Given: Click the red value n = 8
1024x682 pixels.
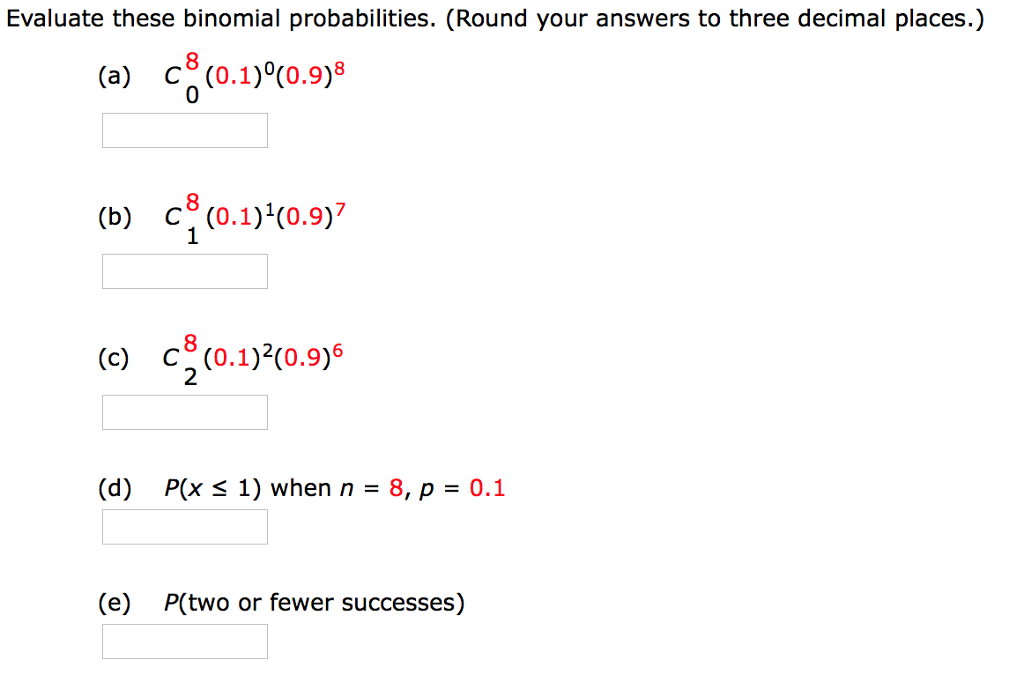Looking at the screenshot, I should pyautogui.click(x=394, y=487).
